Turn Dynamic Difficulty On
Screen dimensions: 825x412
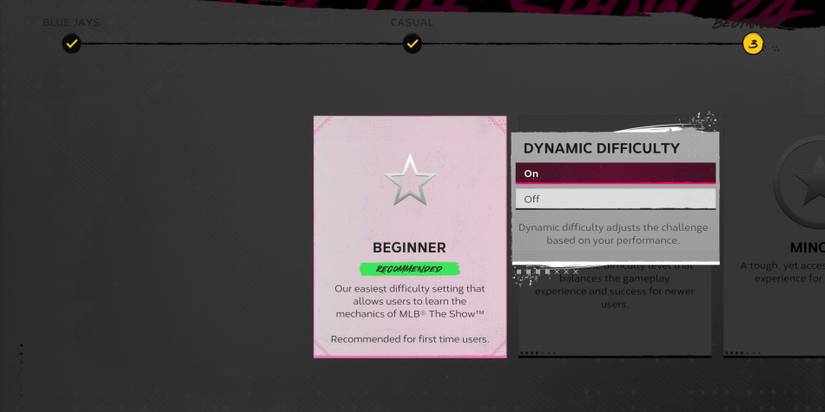click(615, 173)
